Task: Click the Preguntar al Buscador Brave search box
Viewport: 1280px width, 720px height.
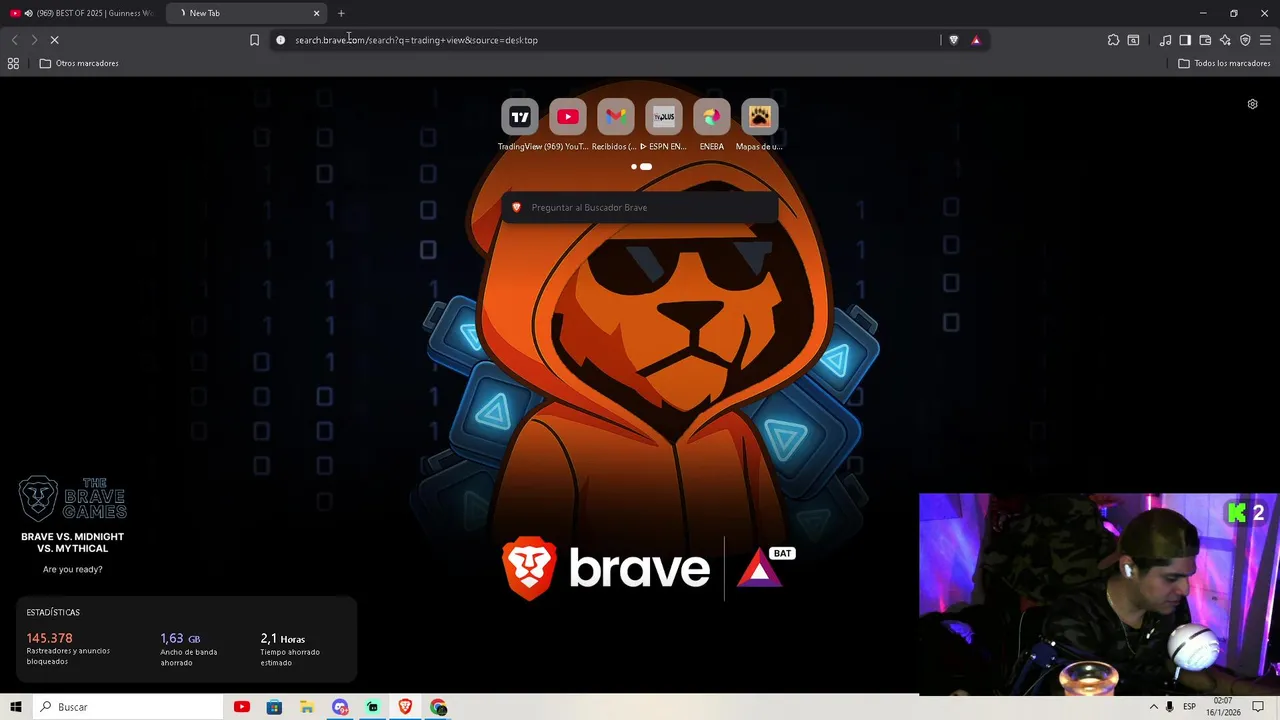Action: 640,207
